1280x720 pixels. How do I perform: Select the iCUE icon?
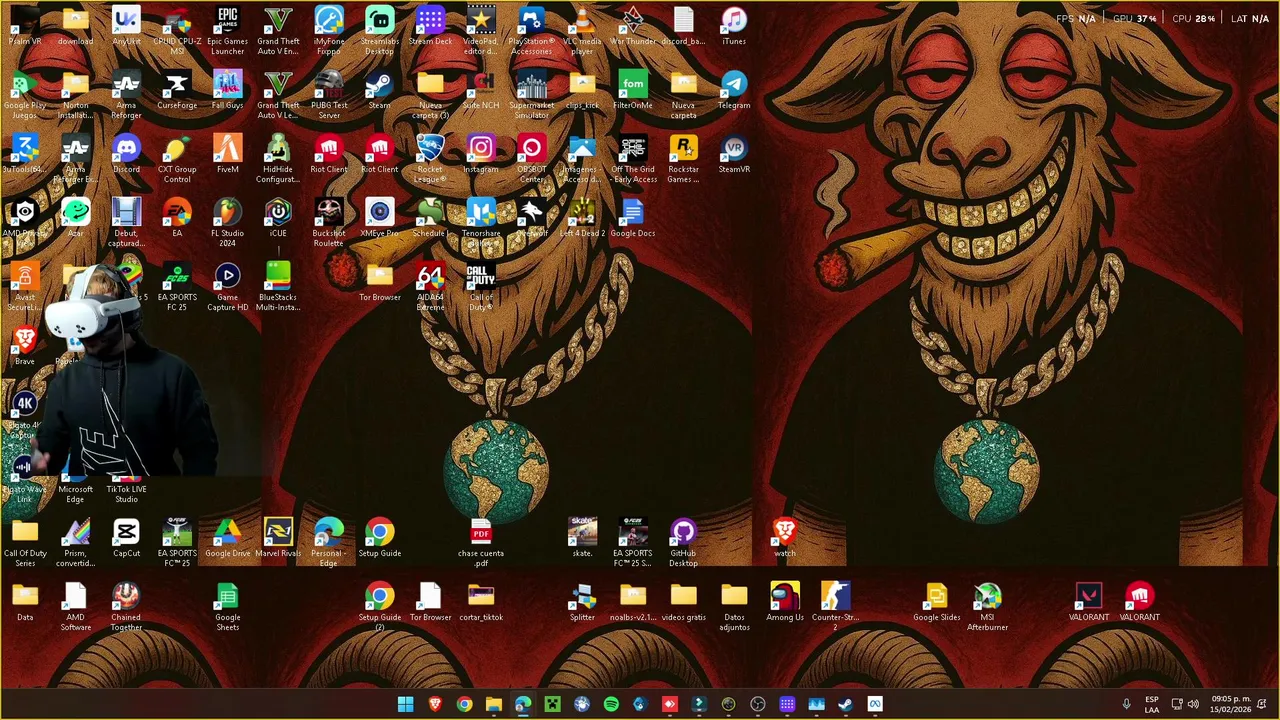[278, 219]
